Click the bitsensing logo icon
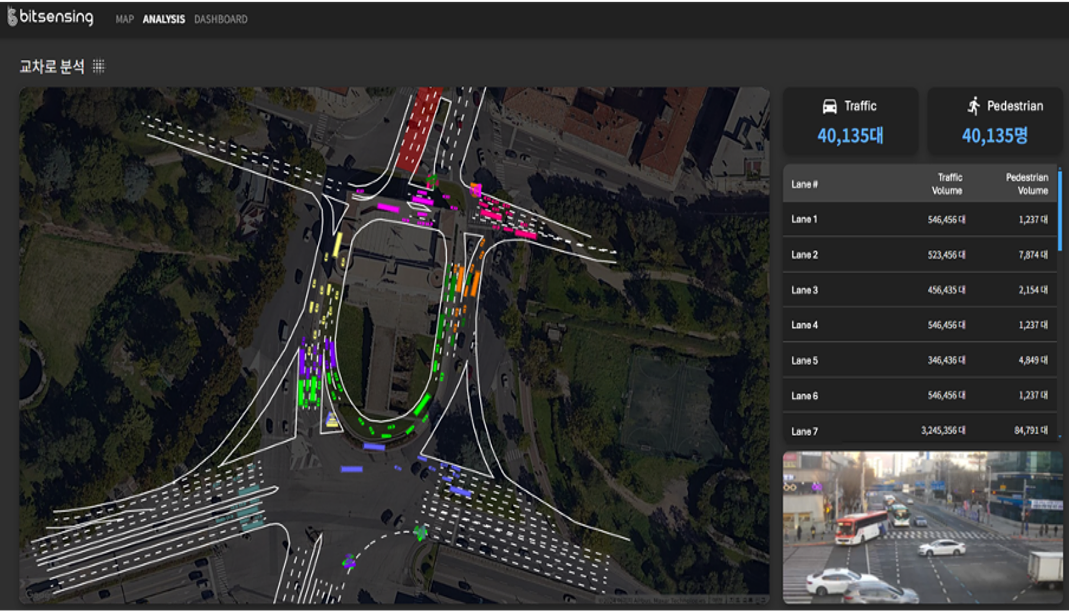 13,18
